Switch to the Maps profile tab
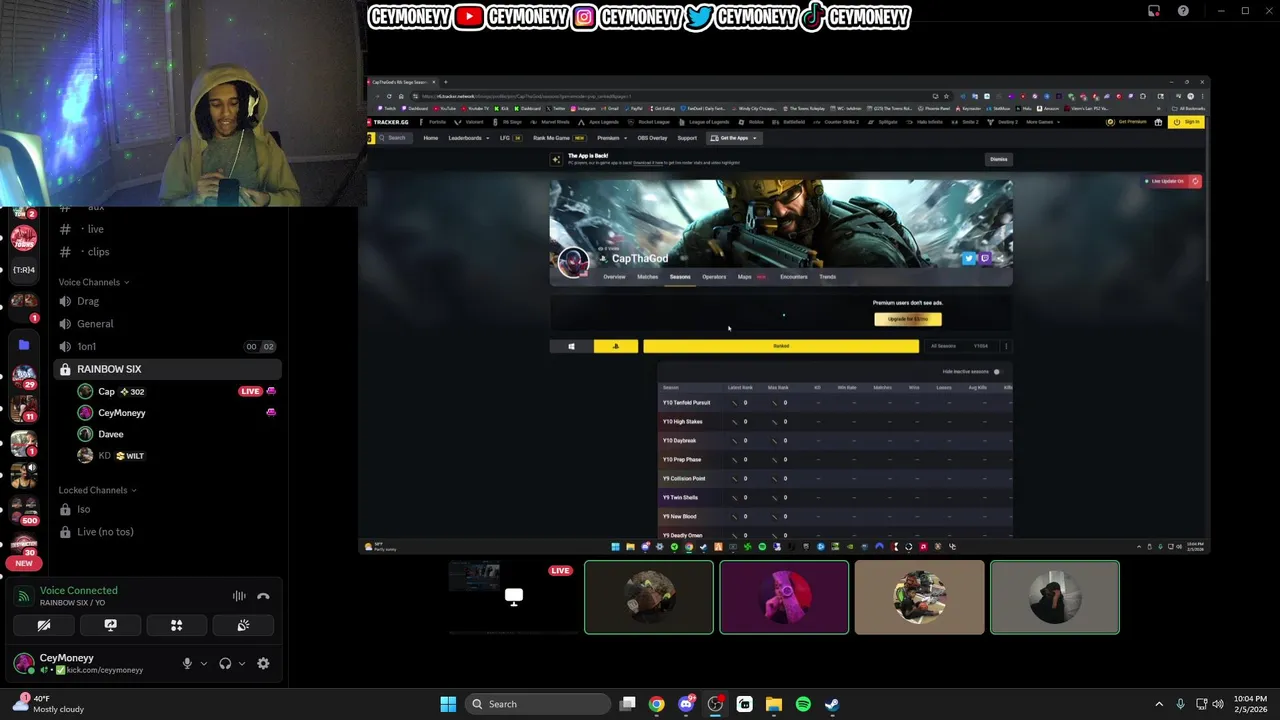Image resolution: width=1280 pixels, height=720 pixels. click(745, 277)
